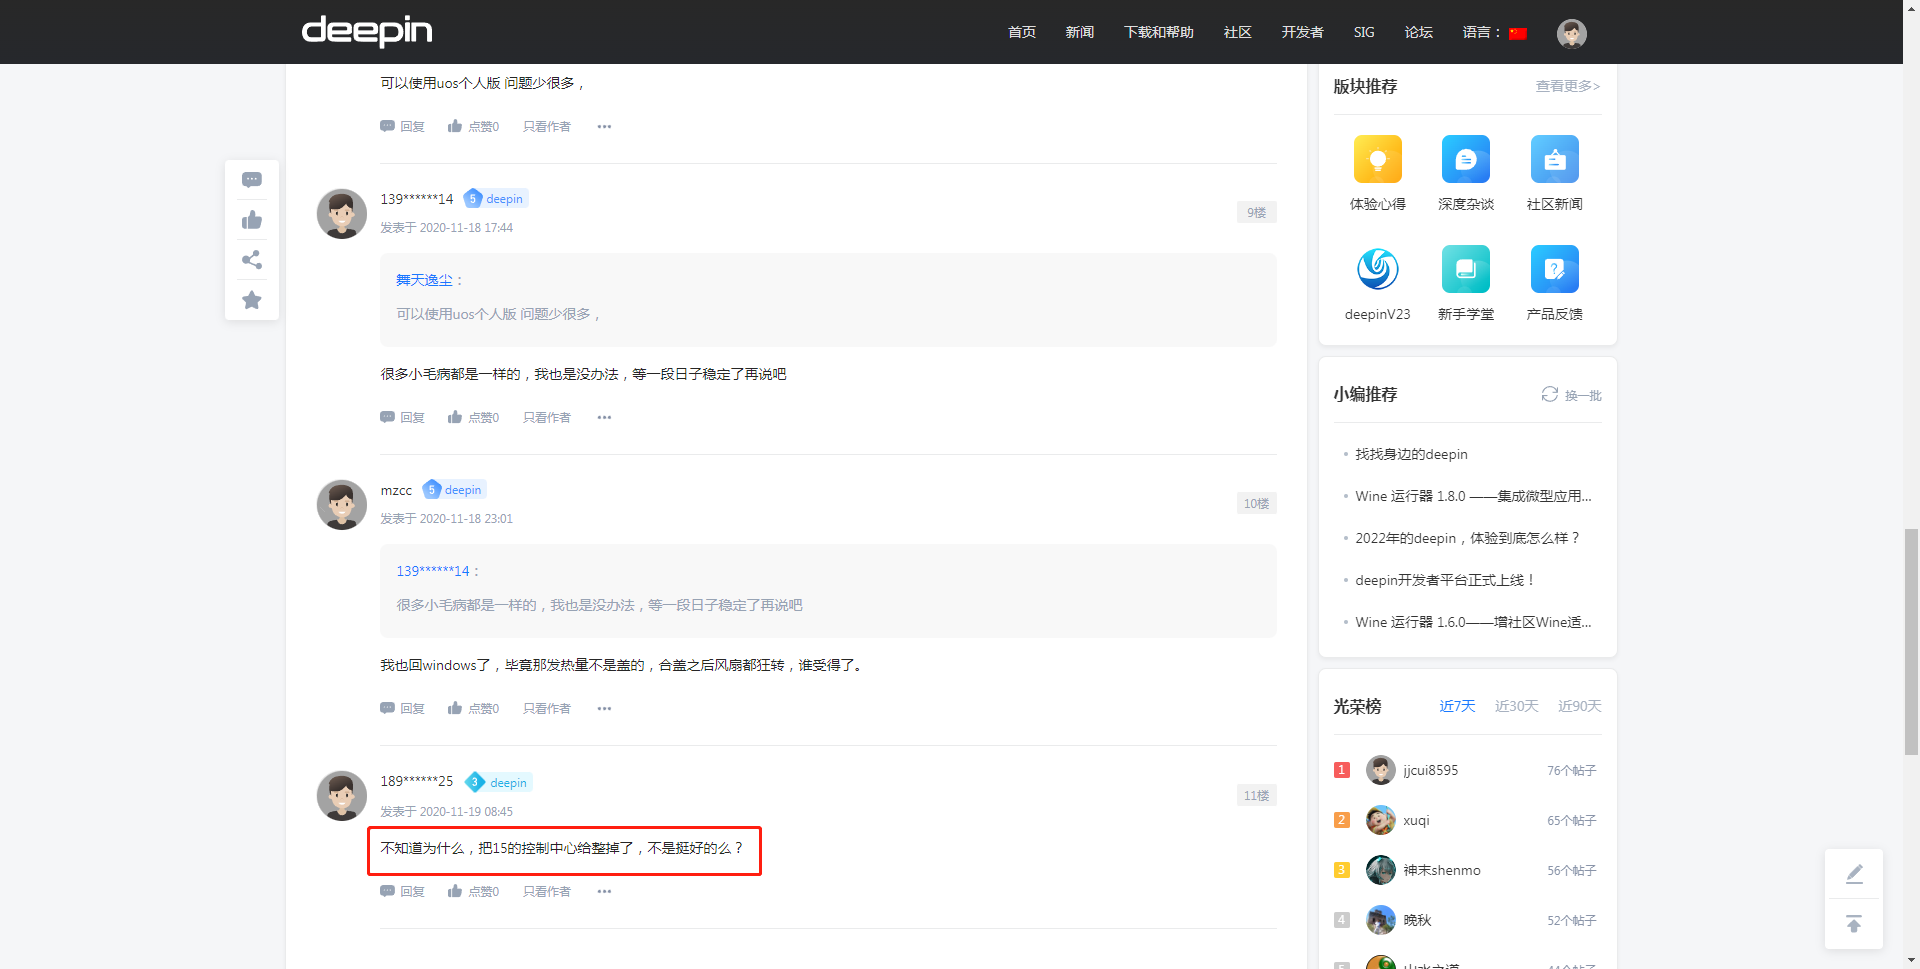Open the user avatar in the top navigation

1571,33
